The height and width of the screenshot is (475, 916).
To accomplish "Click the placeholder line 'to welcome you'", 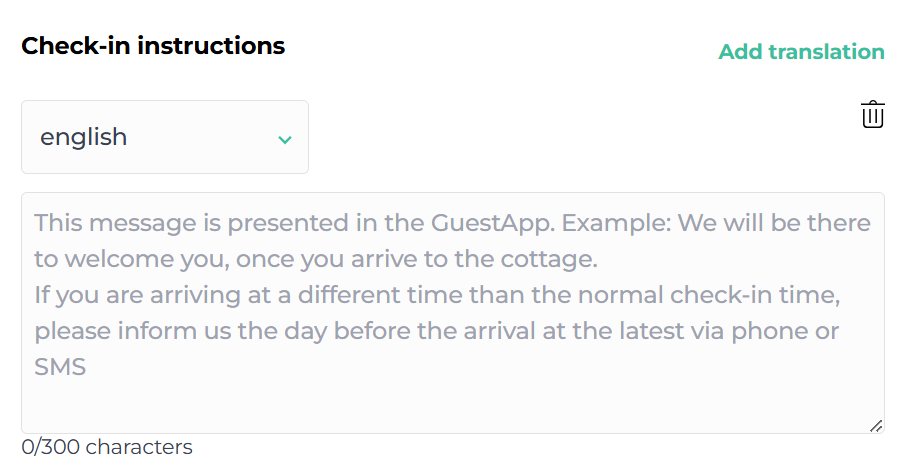I will pos(315,260).
